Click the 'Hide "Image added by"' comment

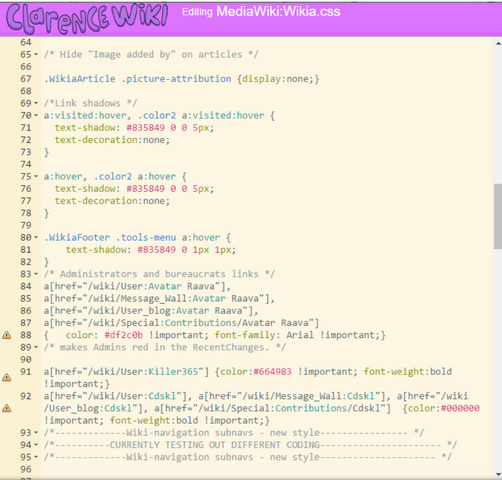(151, 54)
